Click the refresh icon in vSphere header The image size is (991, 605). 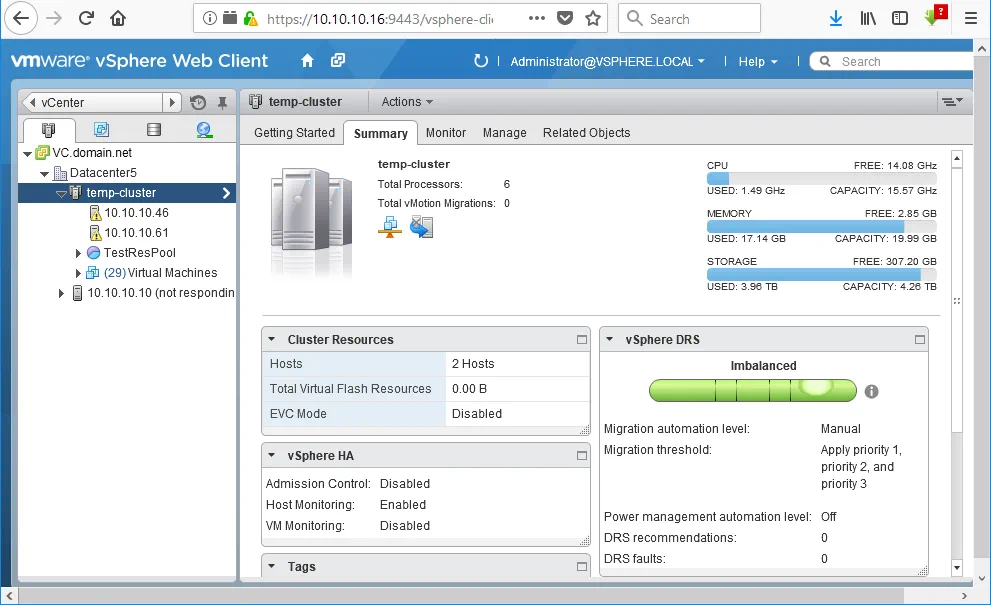(x=481, y=61)
